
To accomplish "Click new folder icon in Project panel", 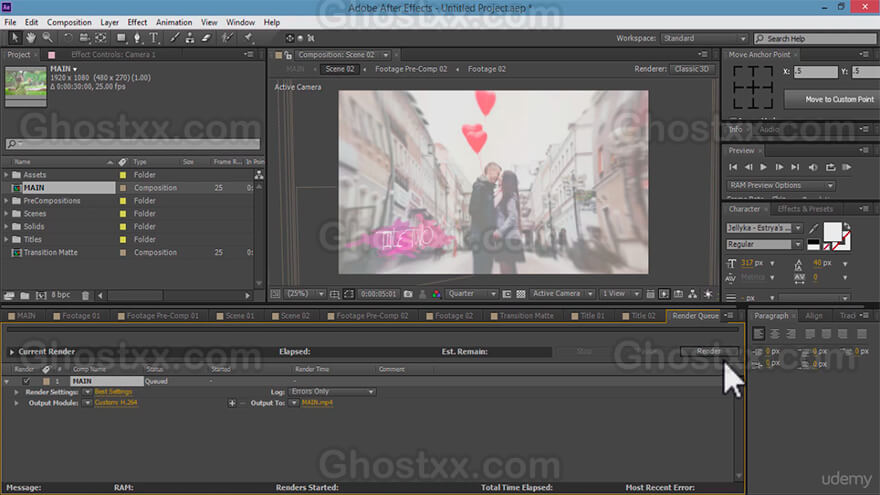I will tap(25, 295).
